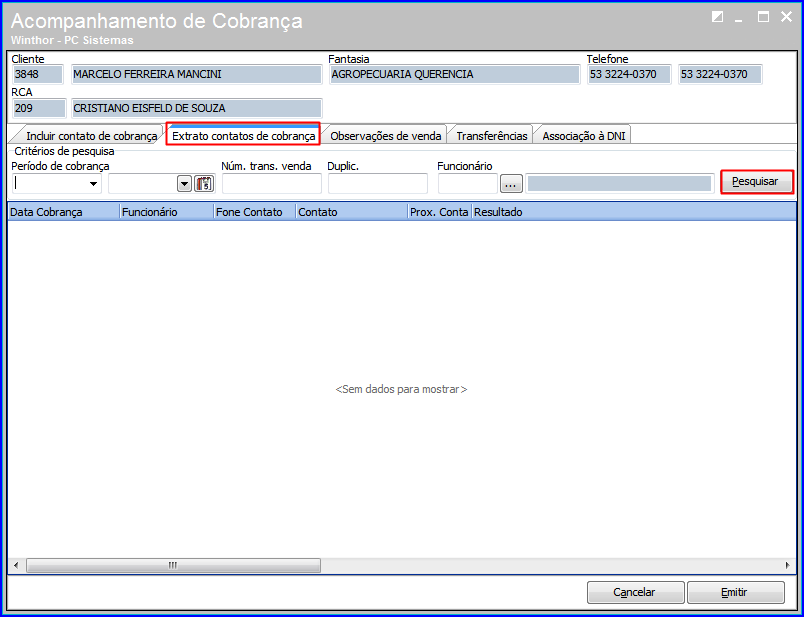Expand the second Período de cobrança date dropdown
The height and width of the screenshot is (617, 804).
click(x=184, y=184)
